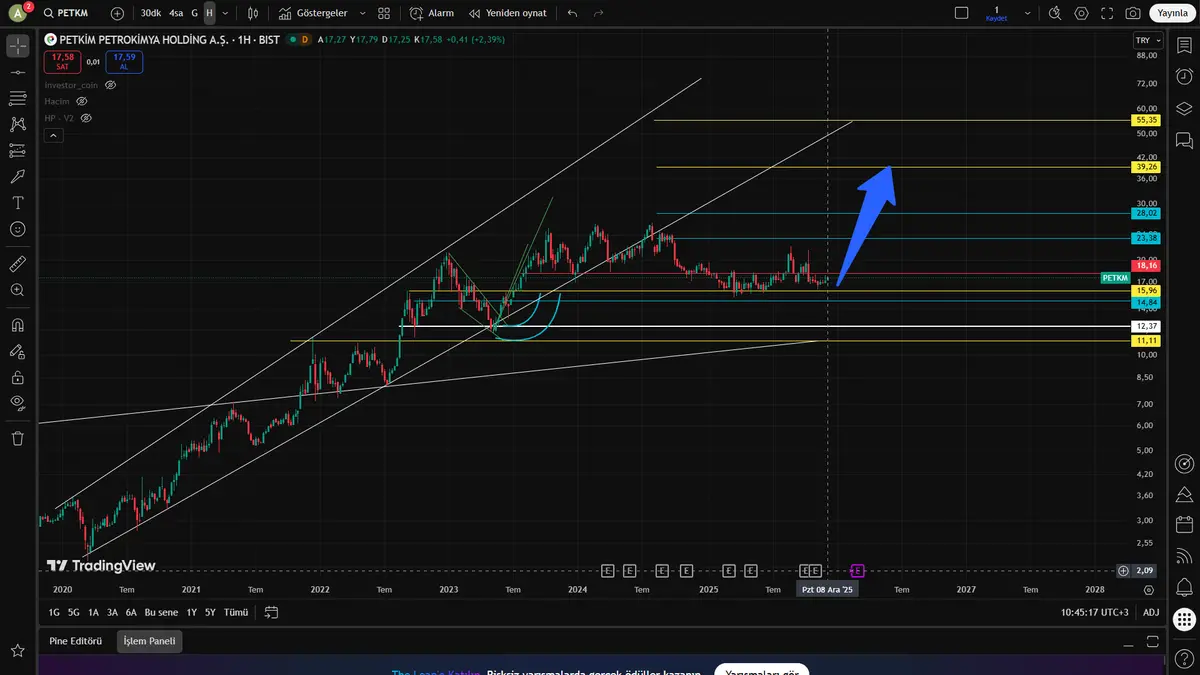The image size is (1200, 675).
Task: Open the calendar panel
Action: tap(1184, 524)
